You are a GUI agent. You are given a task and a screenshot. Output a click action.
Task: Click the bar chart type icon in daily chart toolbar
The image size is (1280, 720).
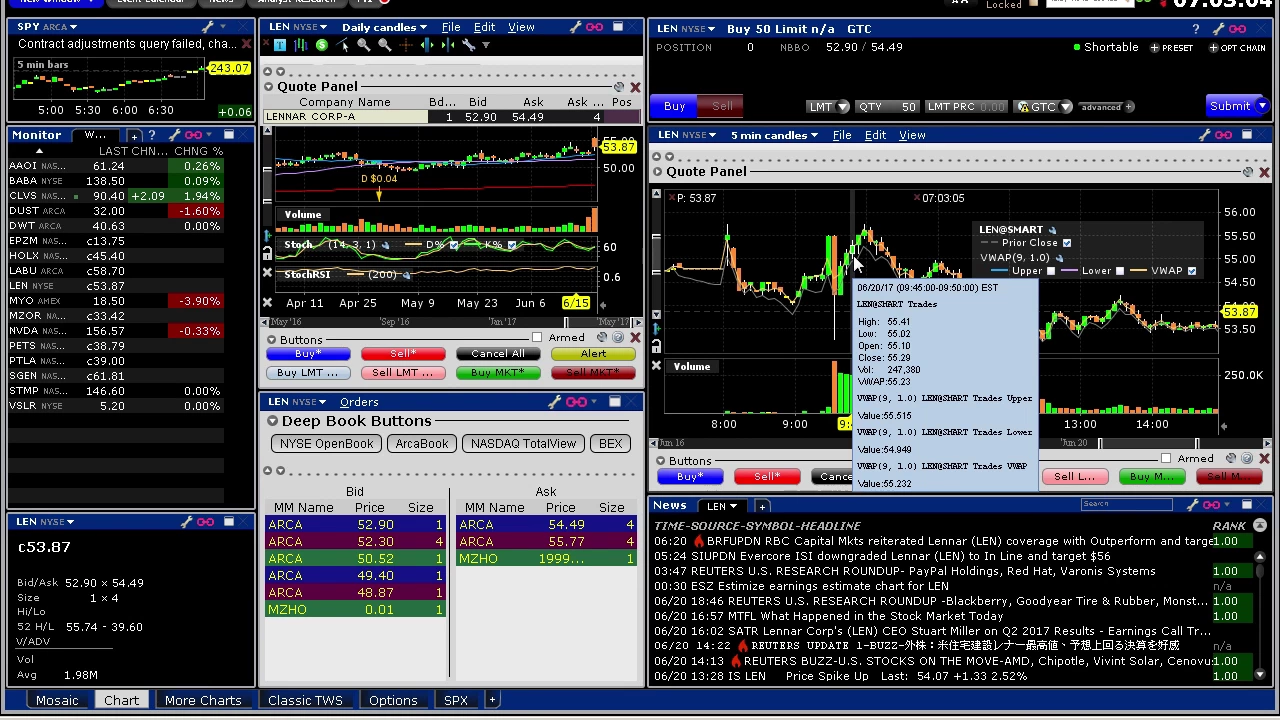[x=301, y=45]
